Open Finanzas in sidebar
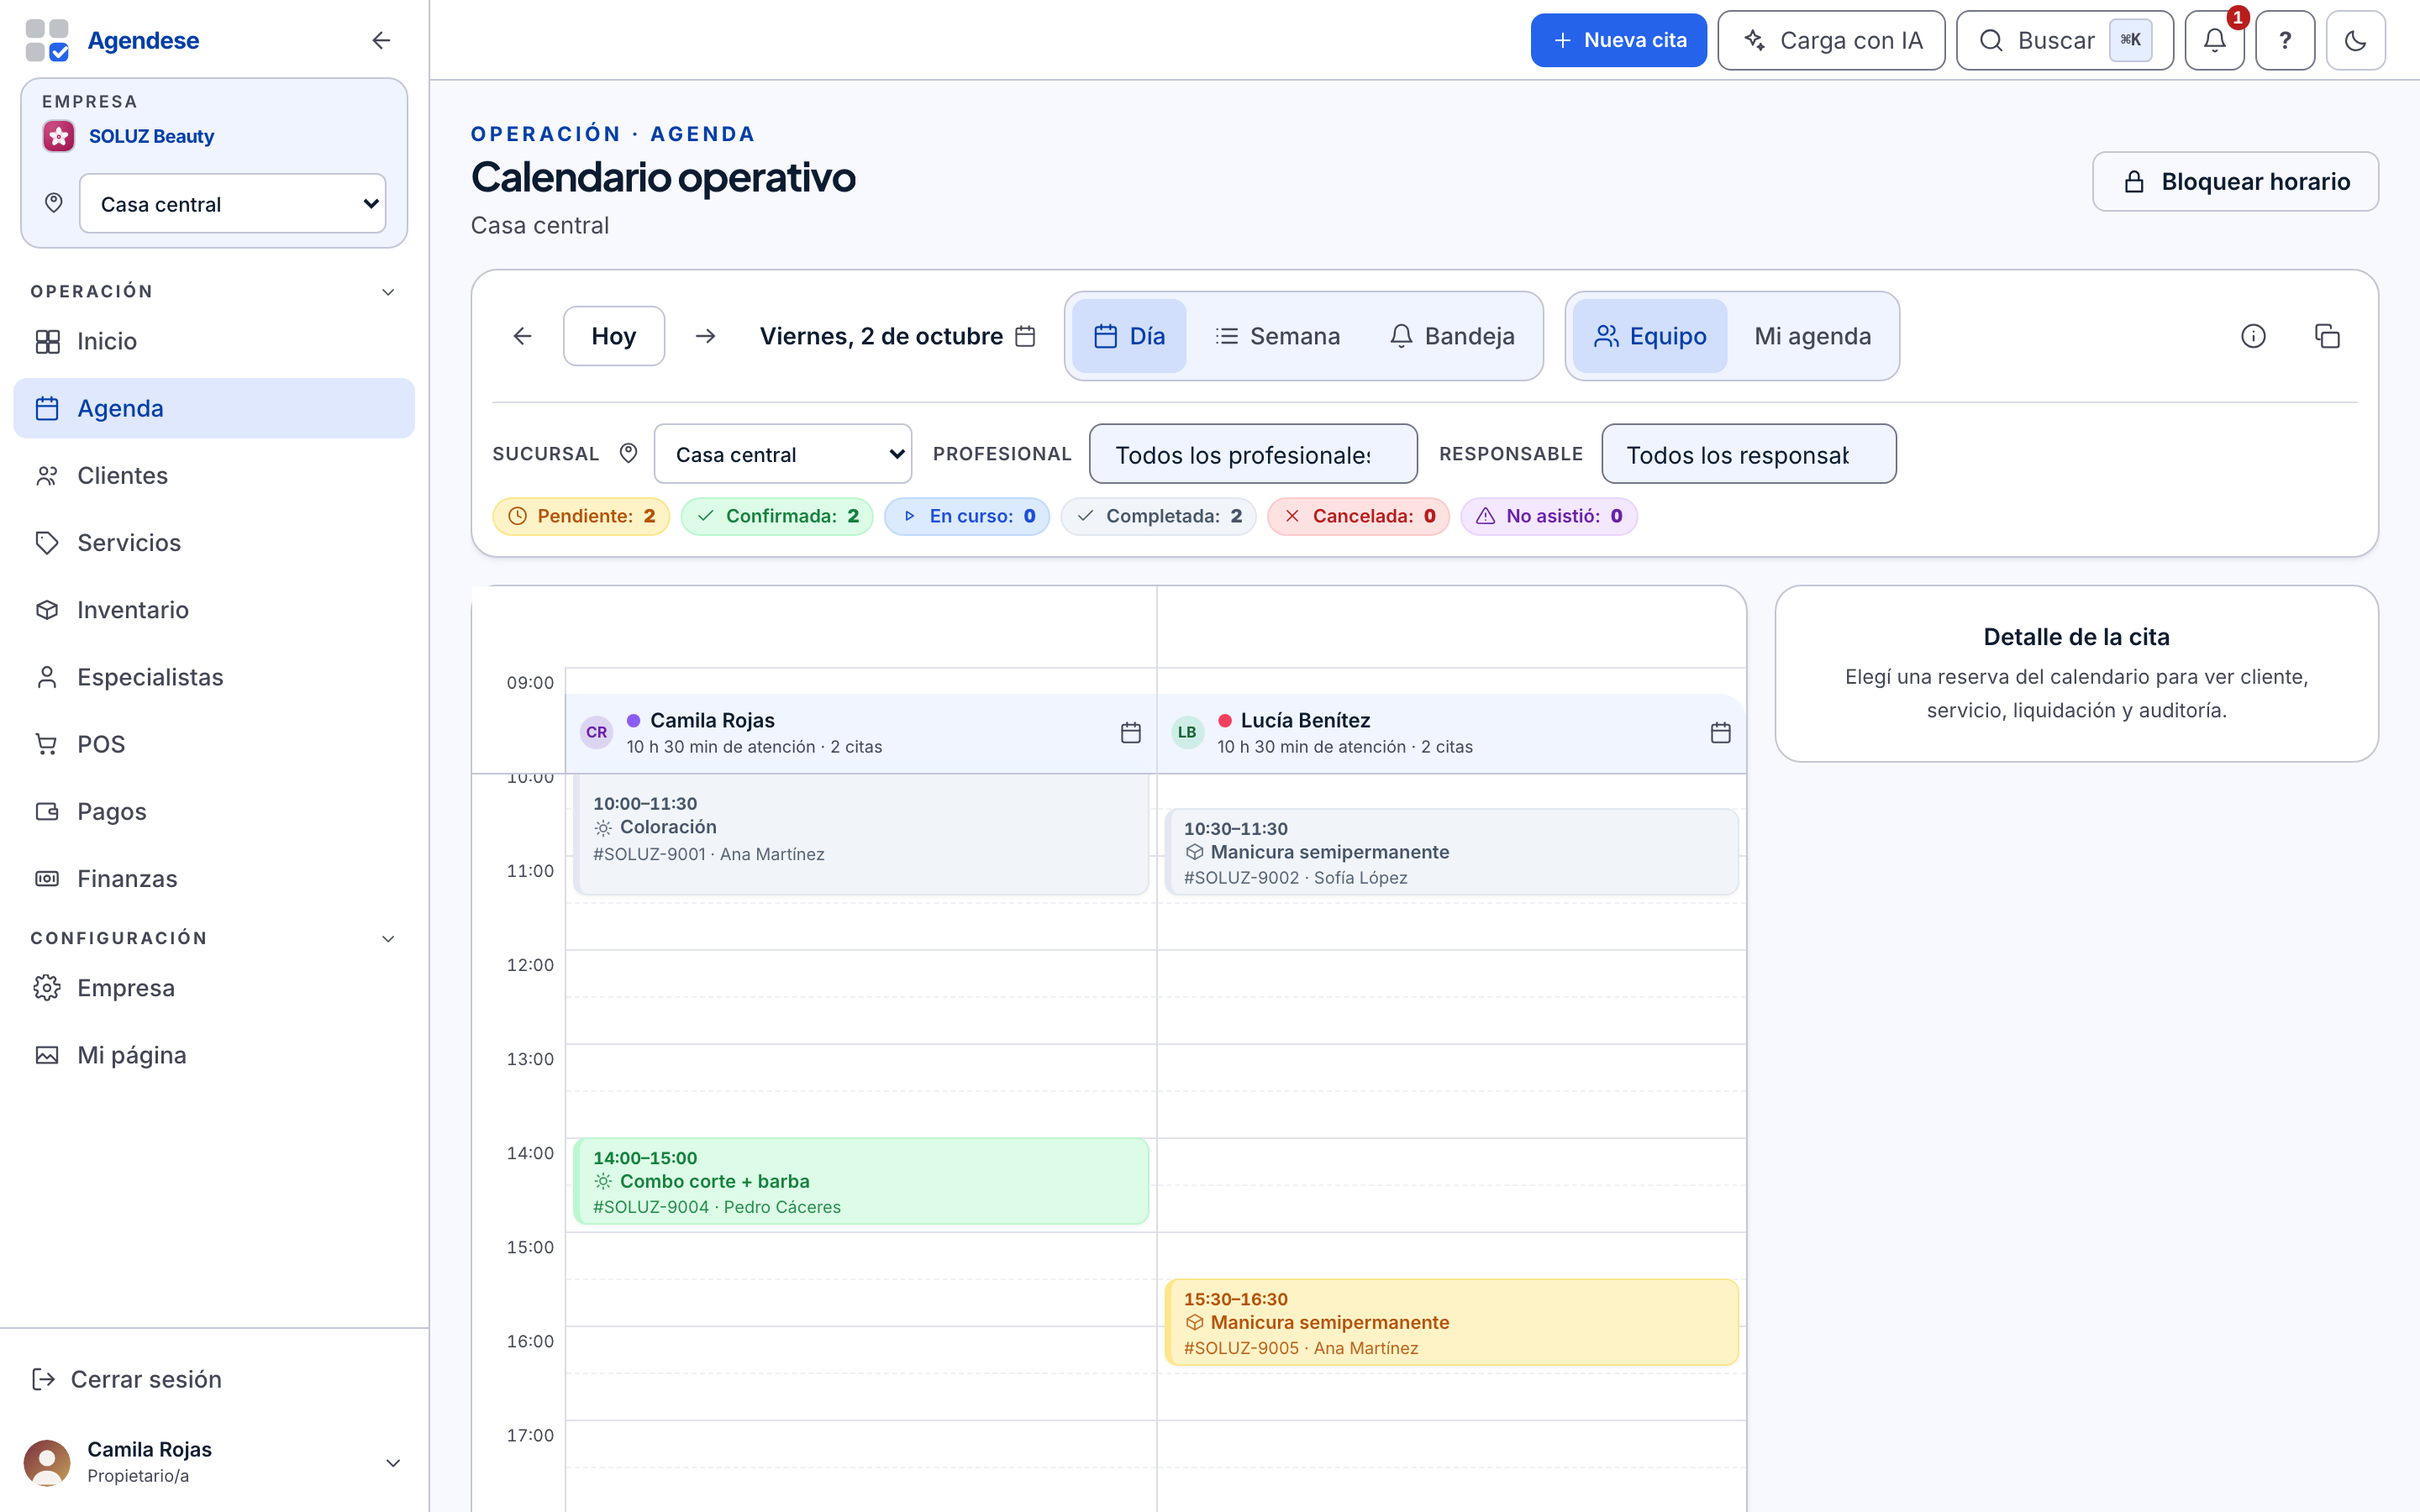This screenshot has width=2420, height=1512. (x=214, y=878)
